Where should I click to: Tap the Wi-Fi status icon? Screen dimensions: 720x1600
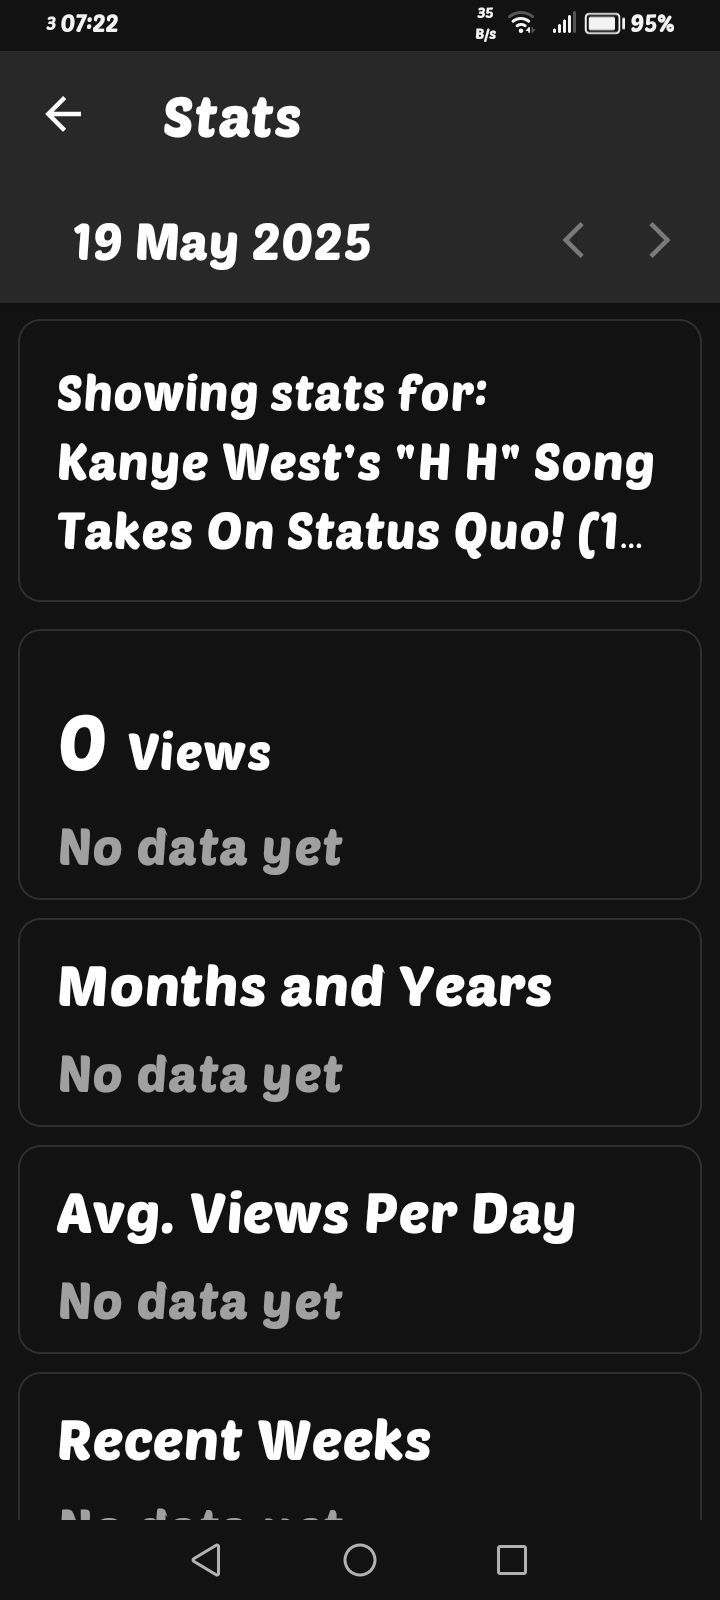coord(521,24)
